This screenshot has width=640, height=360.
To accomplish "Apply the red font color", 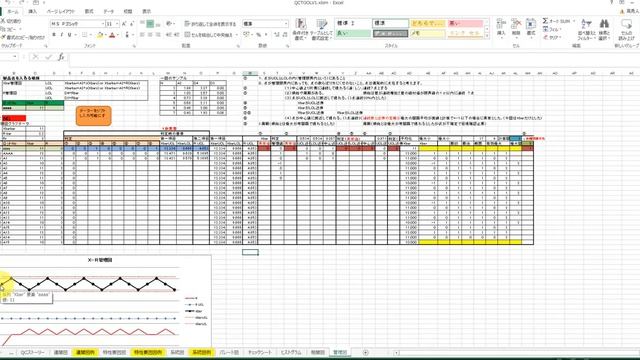I will [112, 36].
